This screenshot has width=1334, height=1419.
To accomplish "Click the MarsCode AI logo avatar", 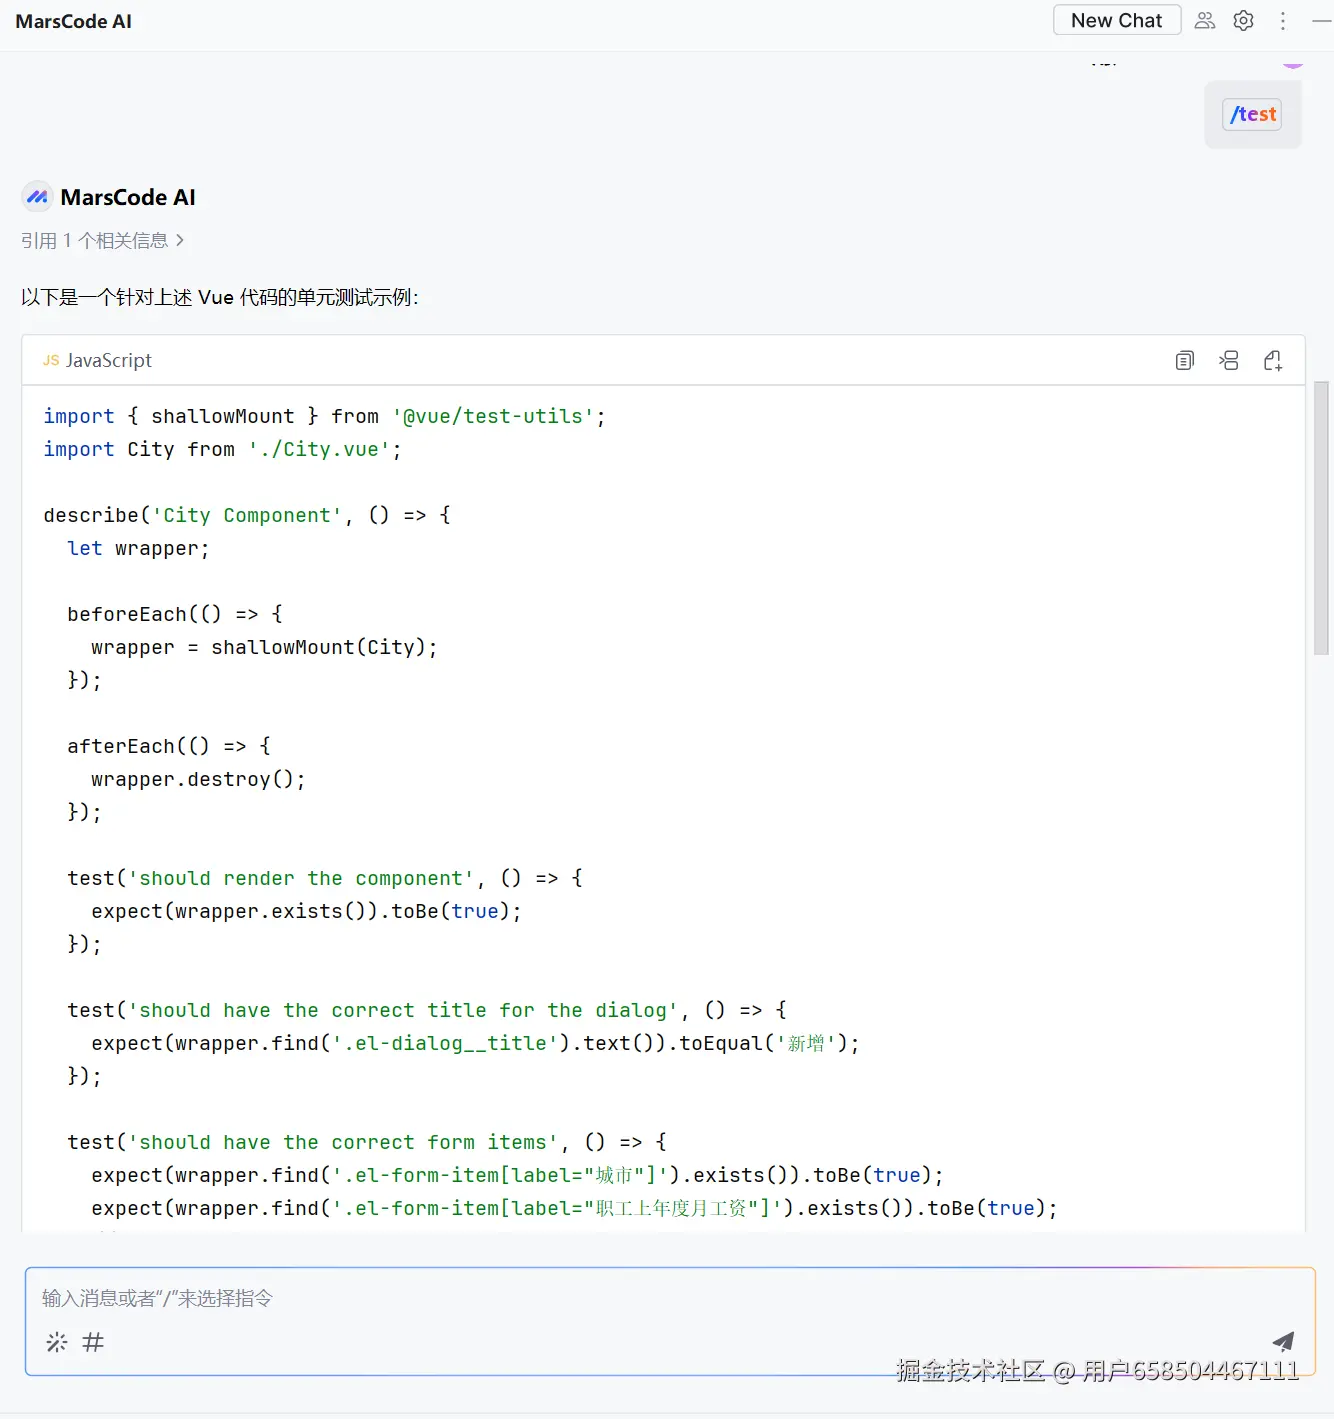I will (x=37, y=197).
